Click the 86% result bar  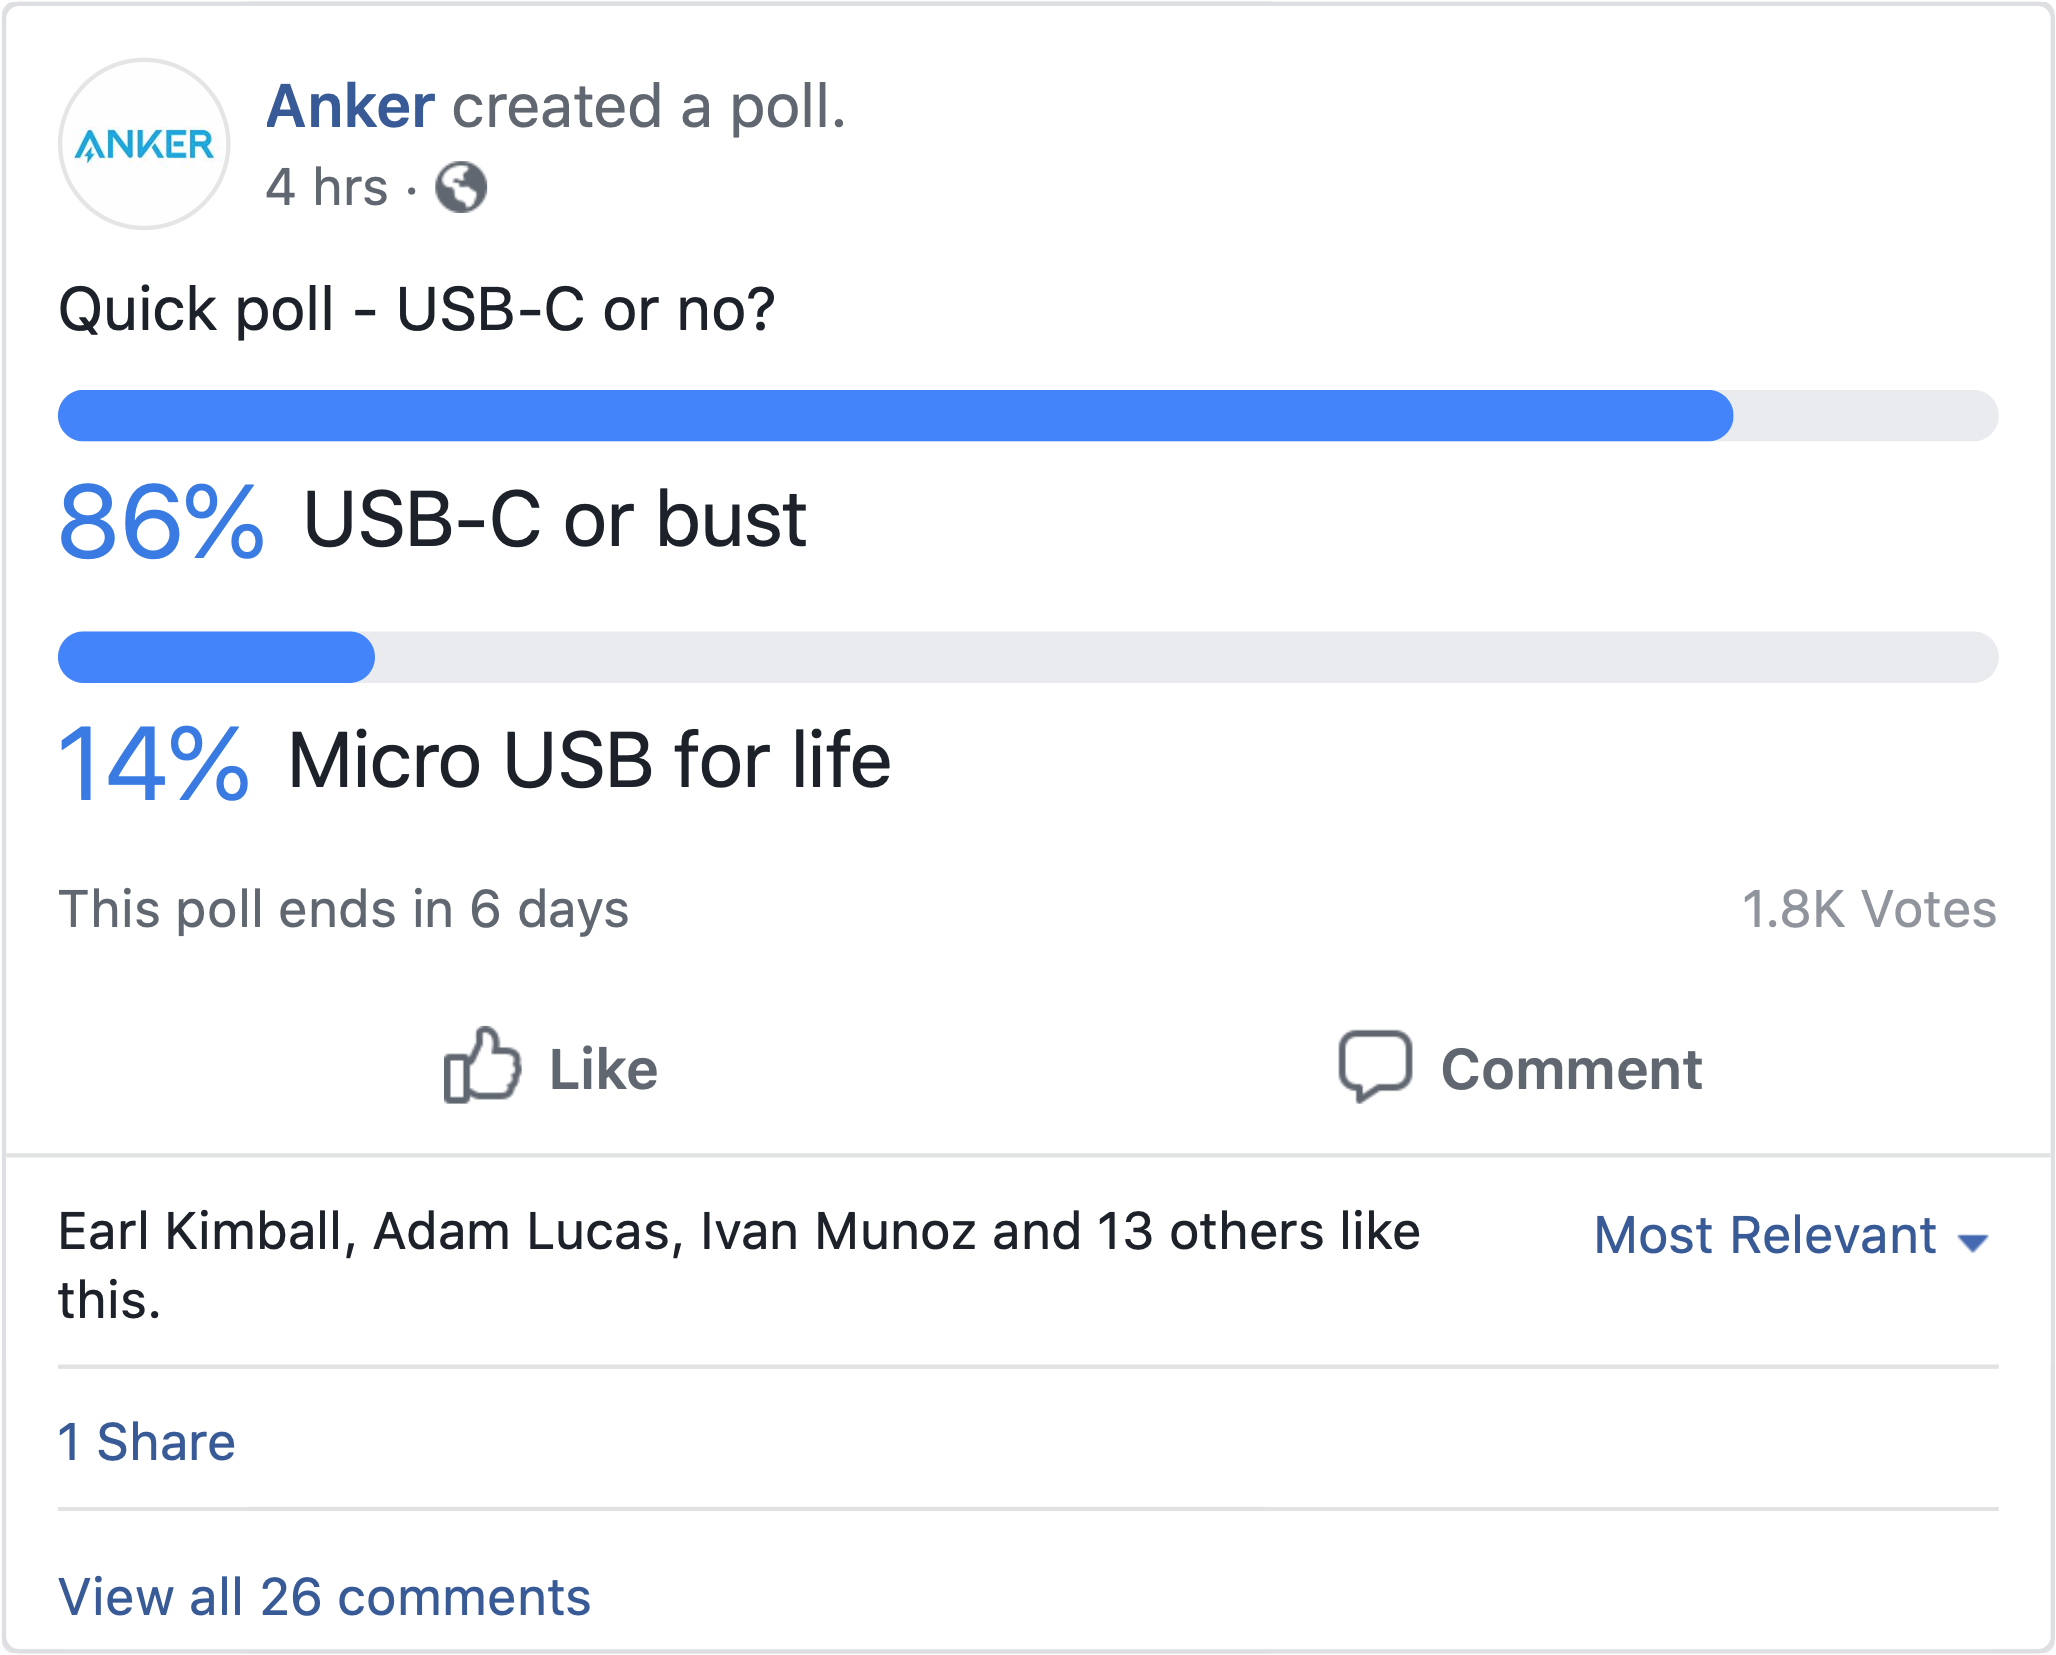[x=1028, y=415]
